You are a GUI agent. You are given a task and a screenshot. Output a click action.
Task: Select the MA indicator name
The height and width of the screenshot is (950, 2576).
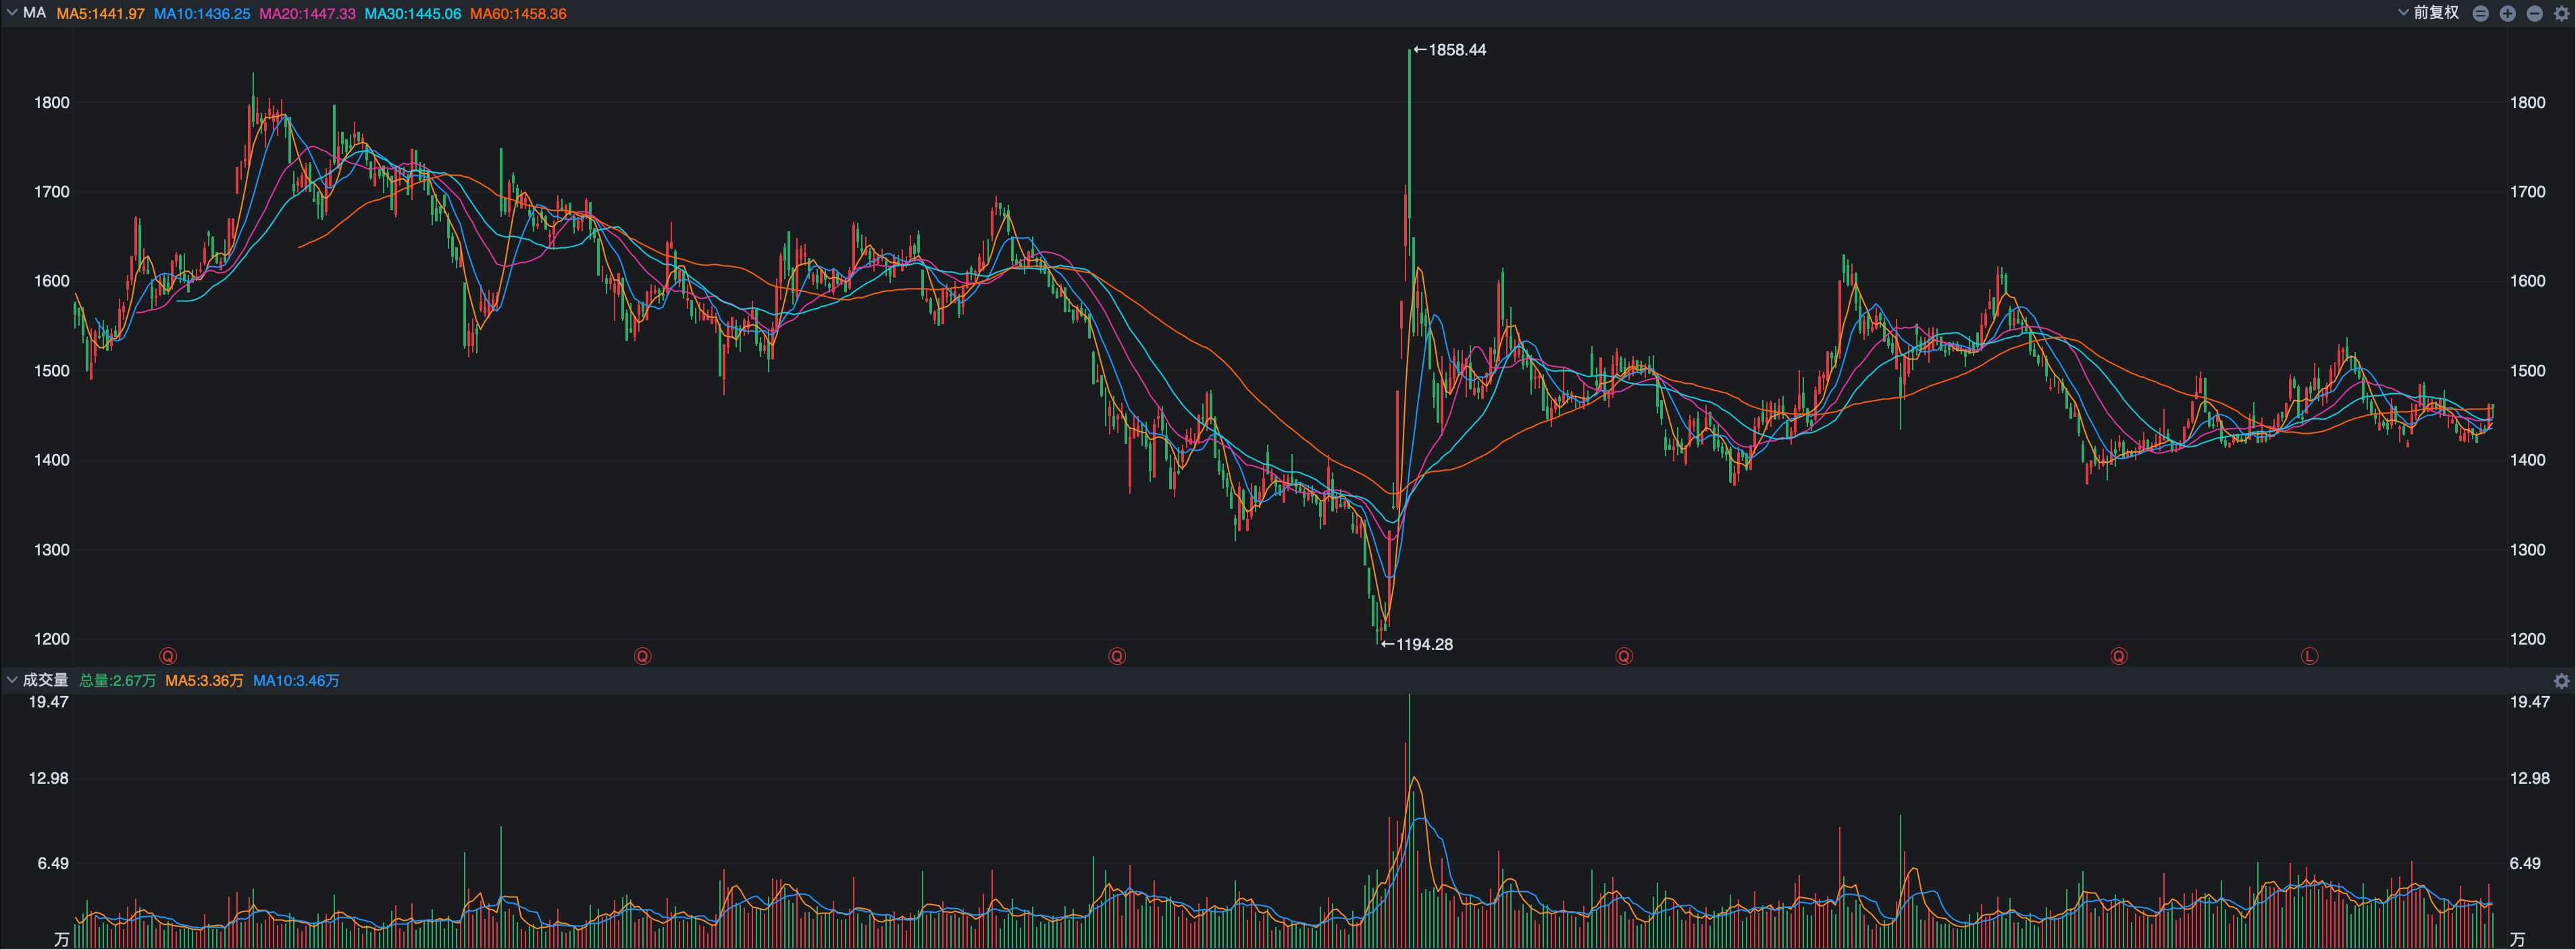pos(34,13)
